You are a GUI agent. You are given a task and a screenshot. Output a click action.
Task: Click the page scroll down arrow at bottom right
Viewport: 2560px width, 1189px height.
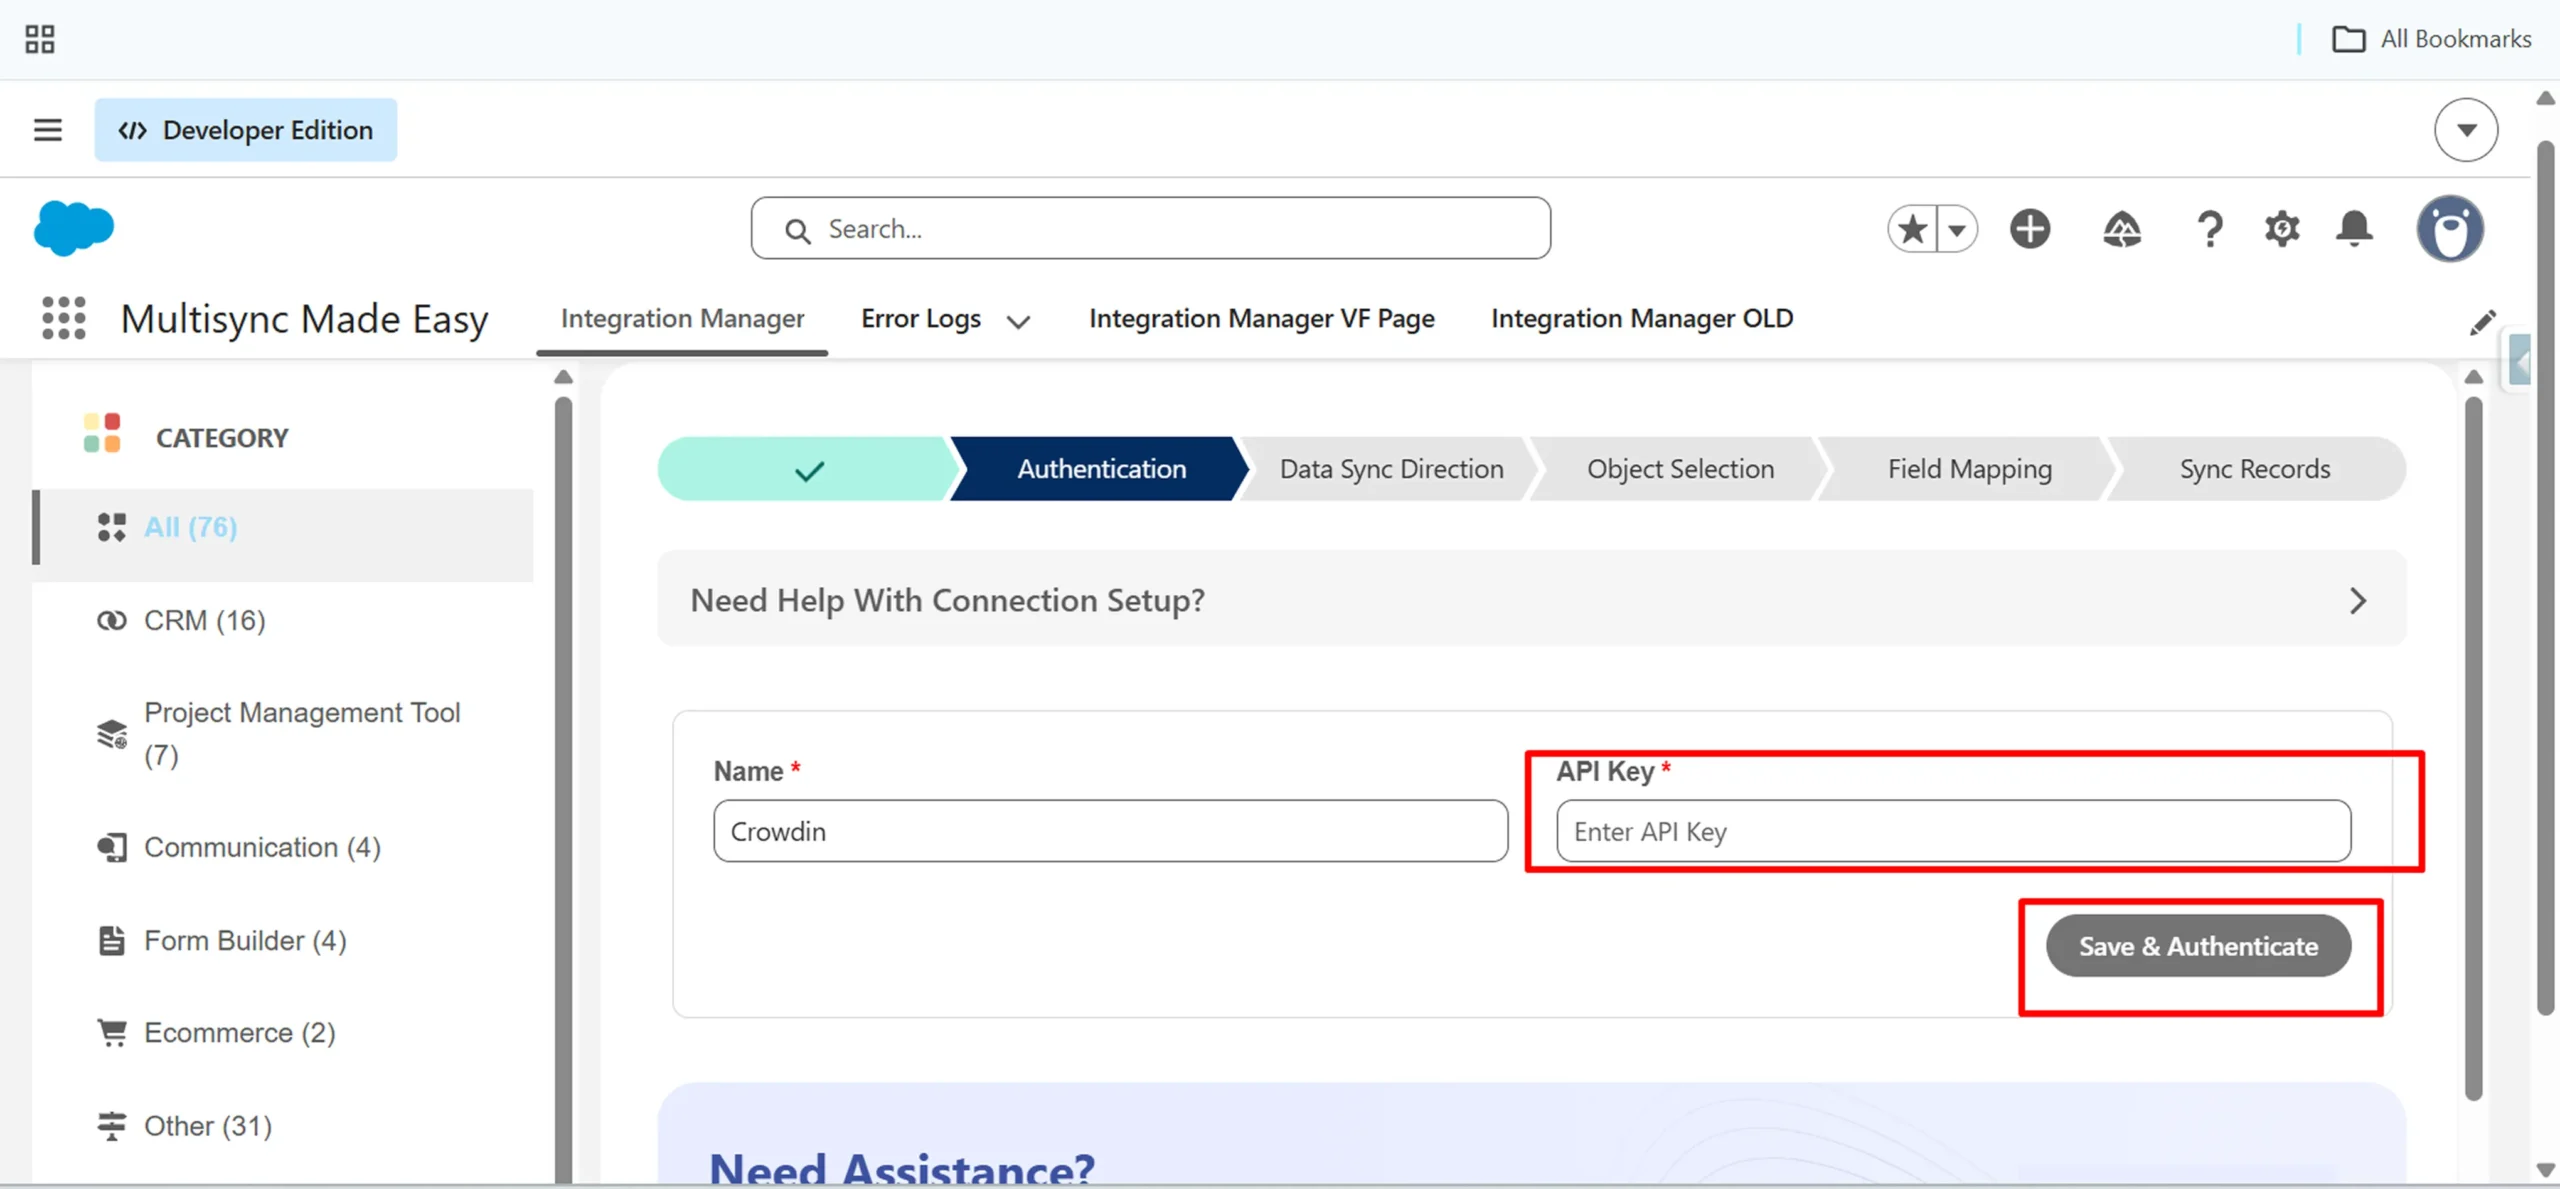click(x=2546, y=1169)
